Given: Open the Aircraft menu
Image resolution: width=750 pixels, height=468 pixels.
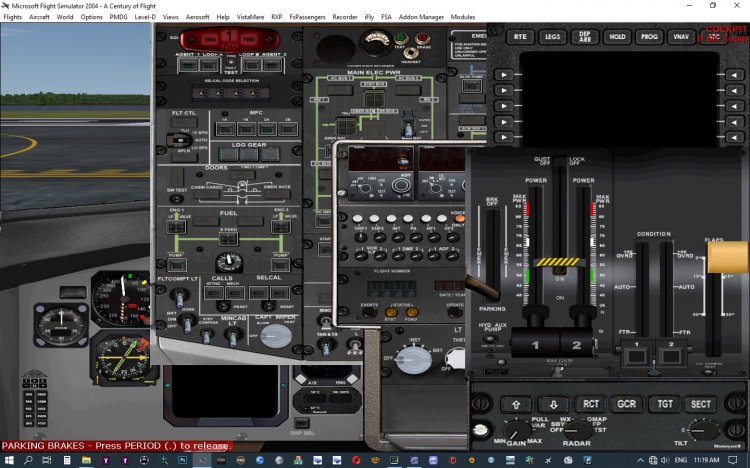Looking at the screenshot, I should 39,17.
